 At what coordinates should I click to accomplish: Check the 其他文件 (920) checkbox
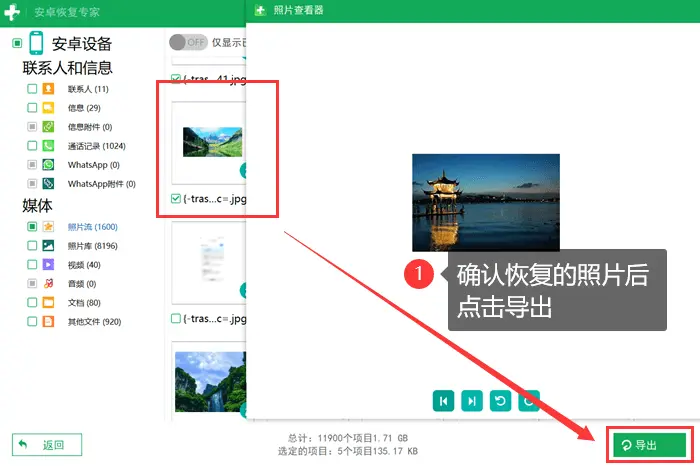pos(32,321)
